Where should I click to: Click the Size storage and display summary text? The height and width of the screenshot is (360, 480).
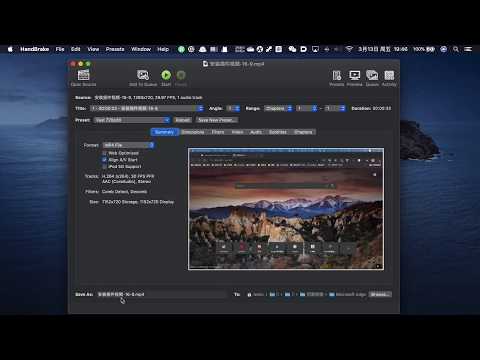(x=138, y=202)
